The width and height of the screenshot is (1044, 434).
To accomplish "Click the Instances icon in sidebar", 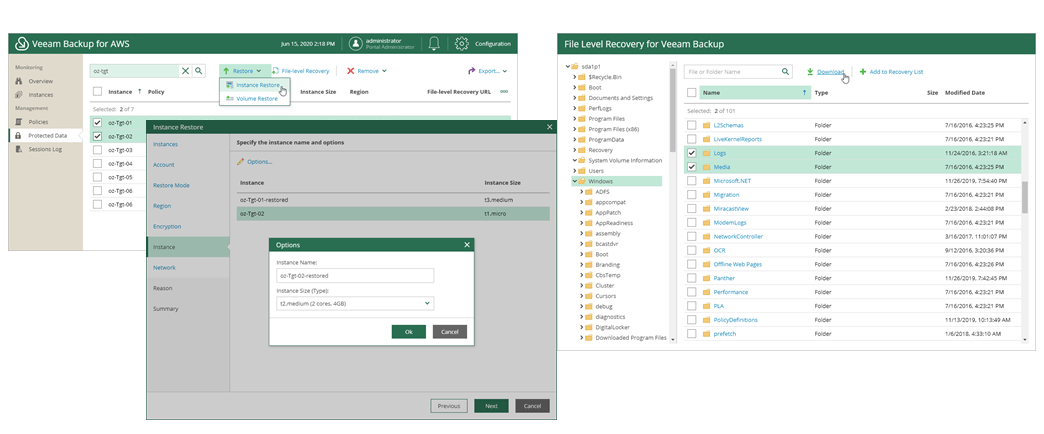I will 19,95.
